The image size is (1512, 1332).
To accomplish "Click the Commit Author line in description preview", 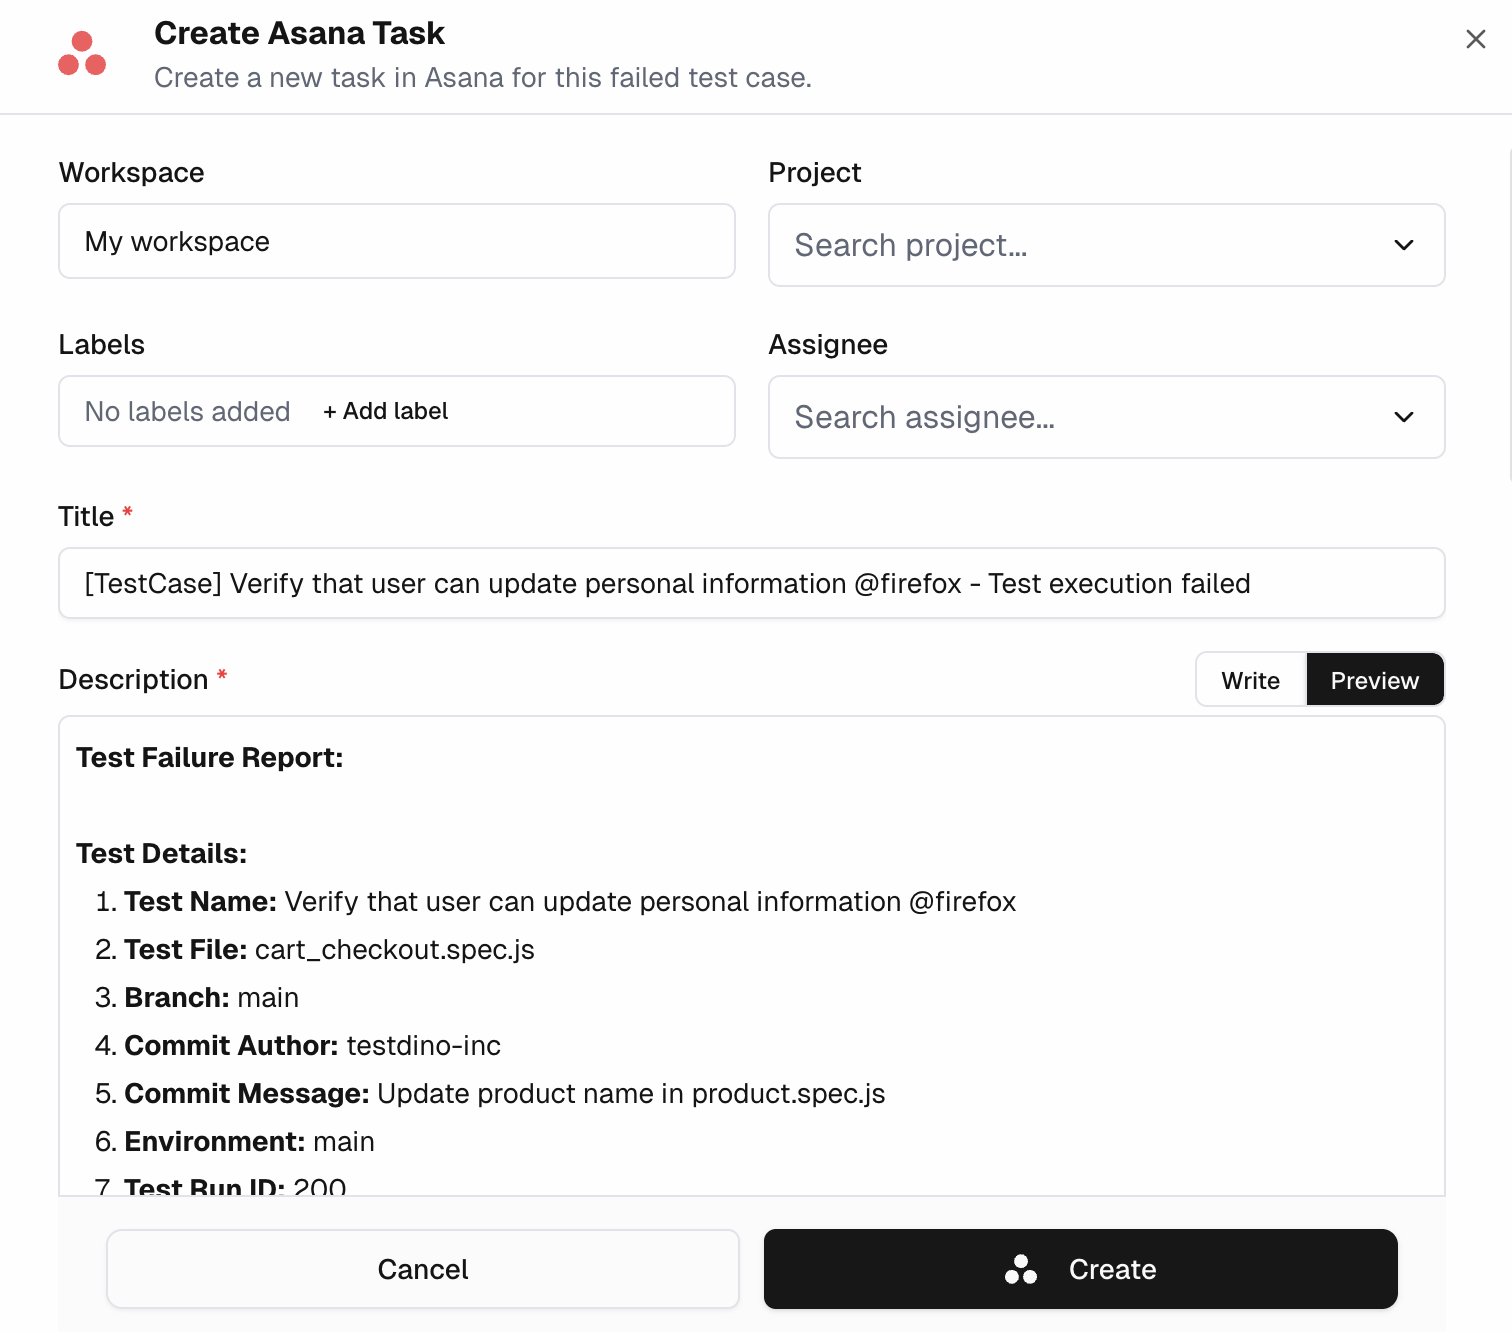I will click(x=298, y=1045).
